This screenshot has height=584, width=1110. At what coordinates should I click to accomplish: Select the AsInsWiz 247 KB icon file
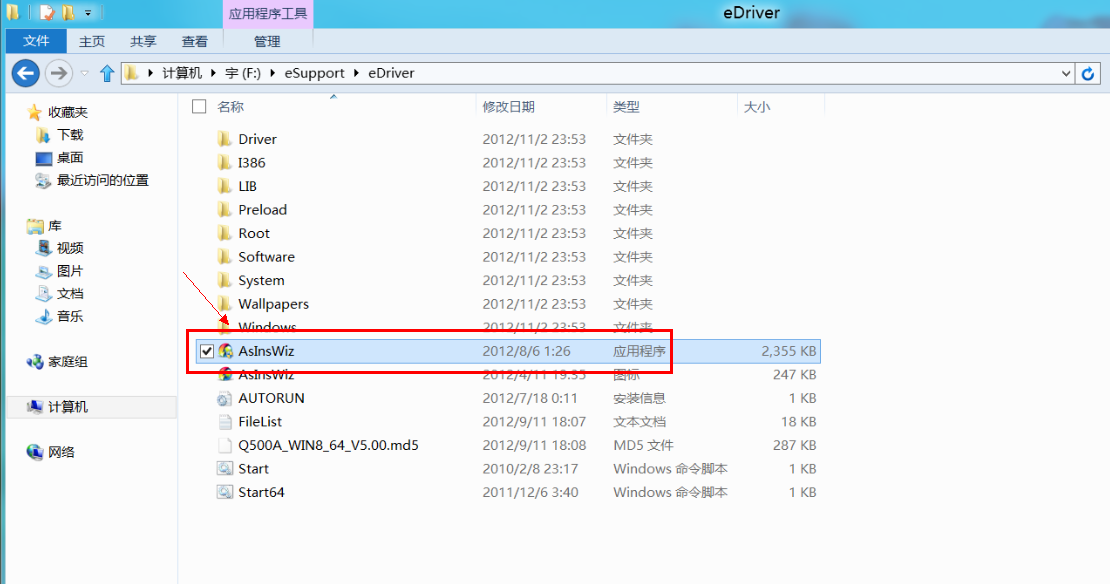(226, 374)
